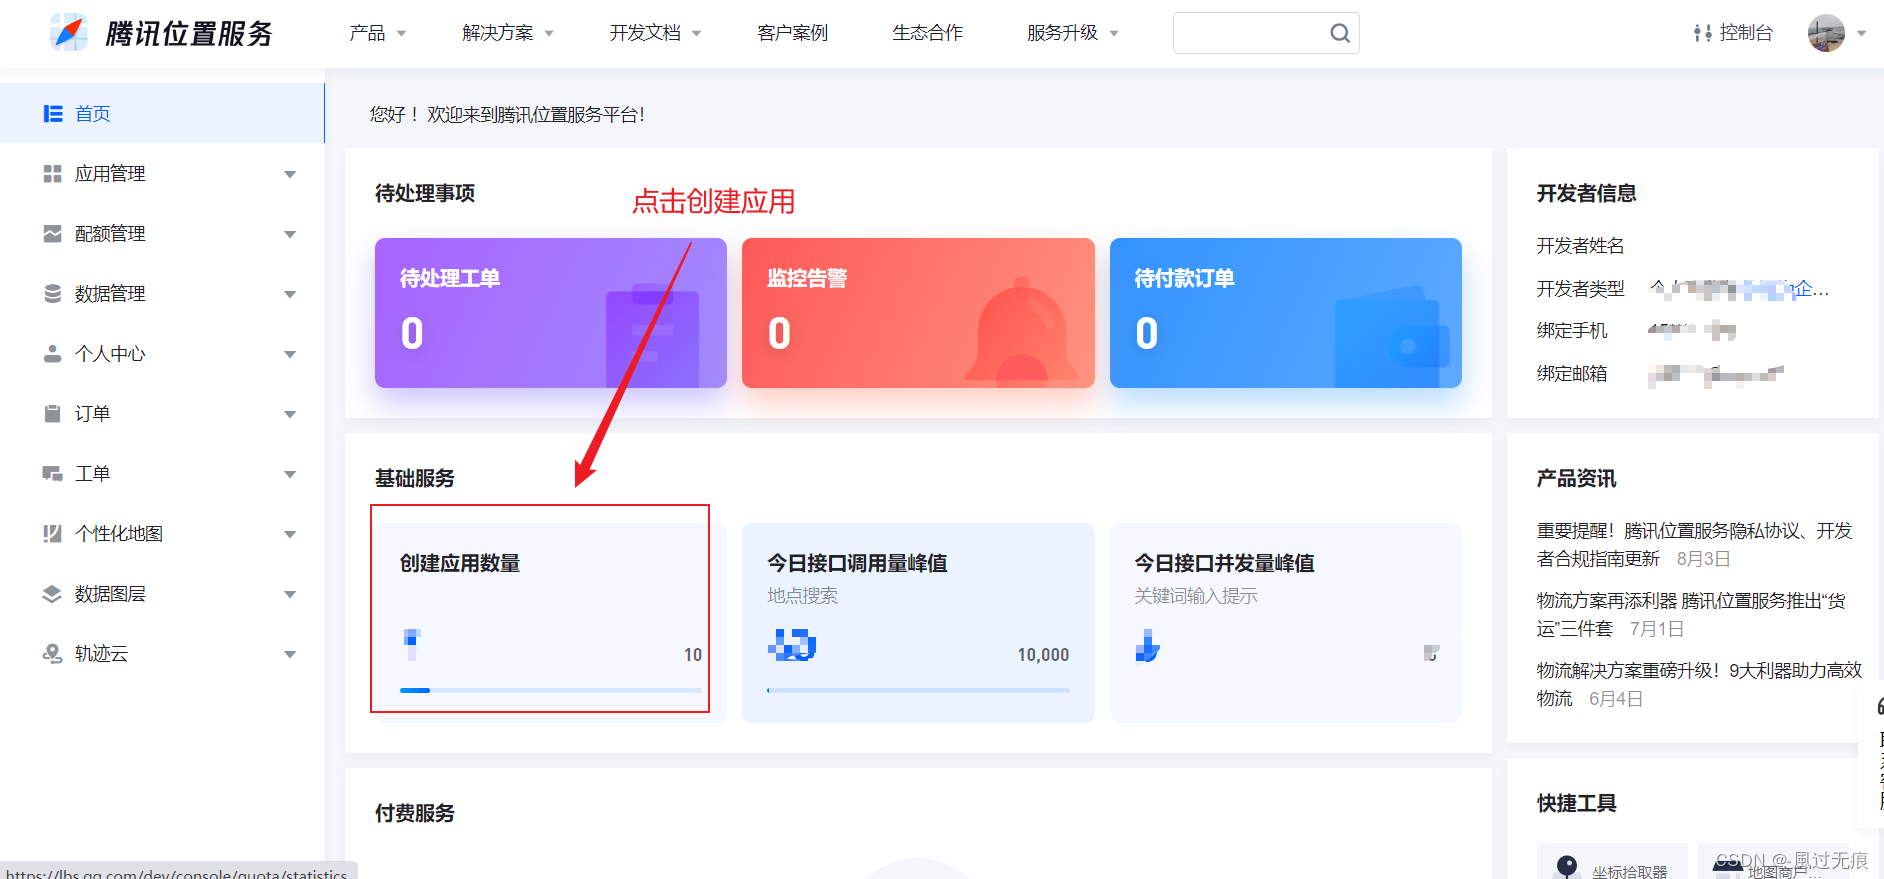Open the 今日接口并发量峰值 card
This screenshot has height=879, width=1884.
pyautogui.click(x=1286, y=622)
